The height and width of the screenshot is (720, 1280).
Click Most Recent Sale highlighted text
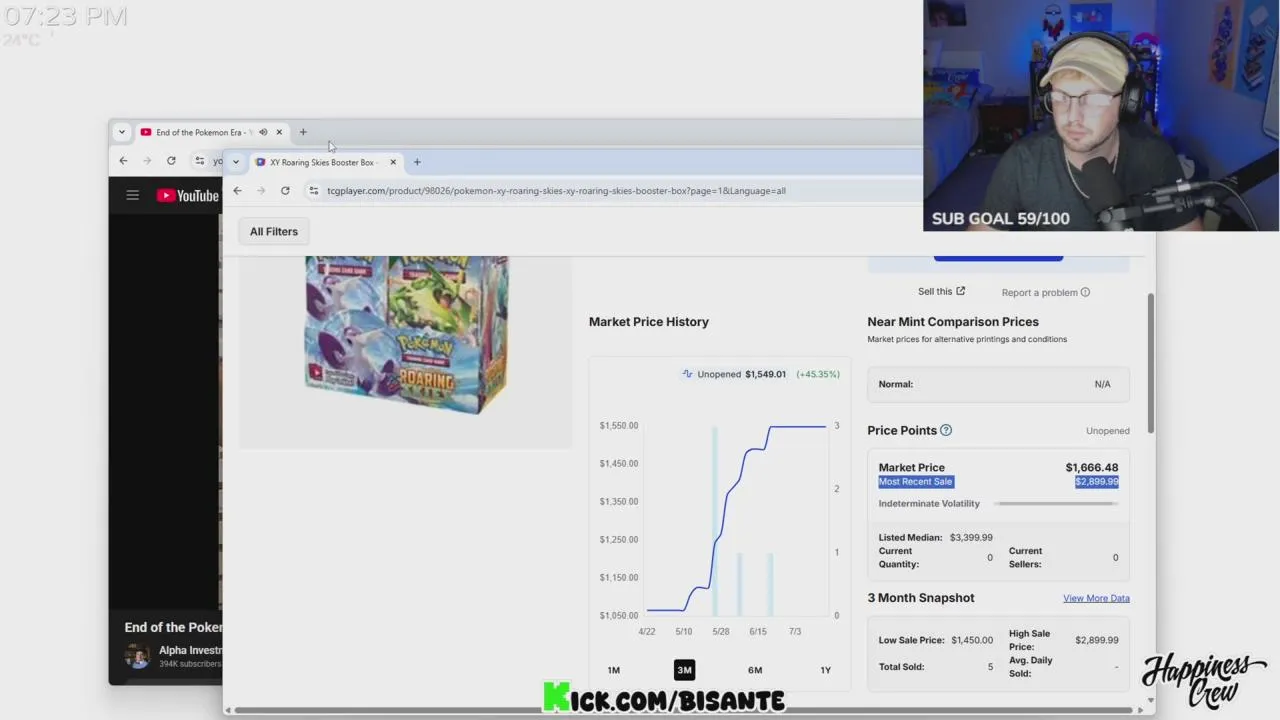[x=916, y=482]
